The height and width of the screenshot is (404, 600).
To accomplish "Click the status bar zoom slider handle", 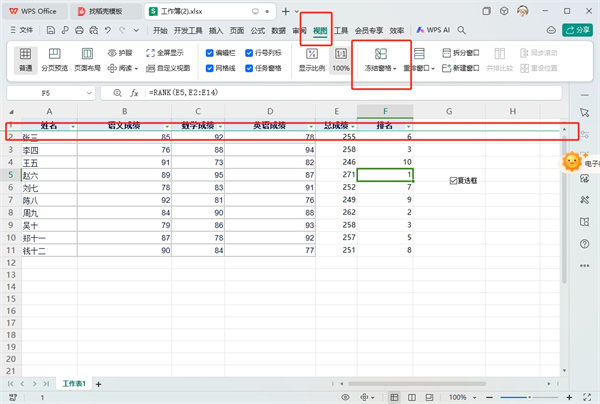I will pos(530,397).
